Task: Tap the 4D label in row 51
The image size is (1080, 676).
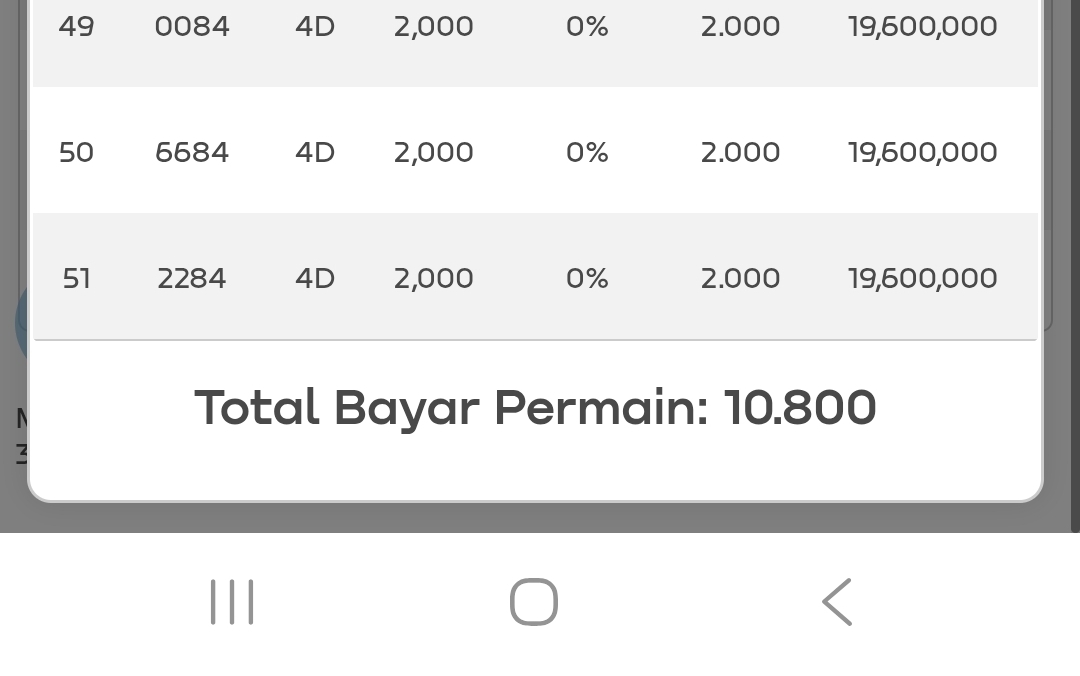Action: [315, 279]
